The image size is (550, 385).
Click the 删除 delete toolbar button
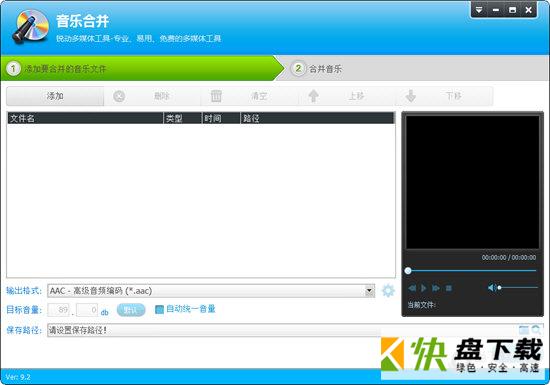[152, 96]
